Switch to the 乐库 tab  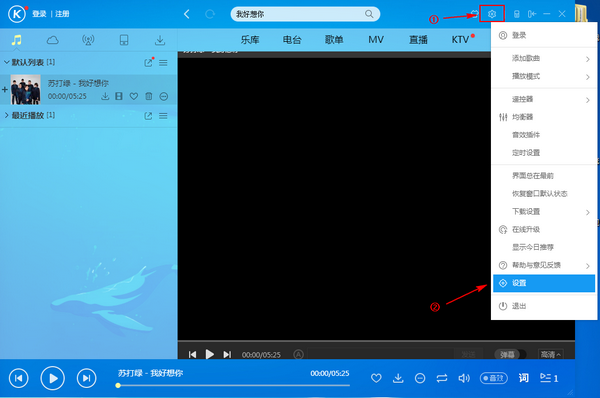click(250, 40)
